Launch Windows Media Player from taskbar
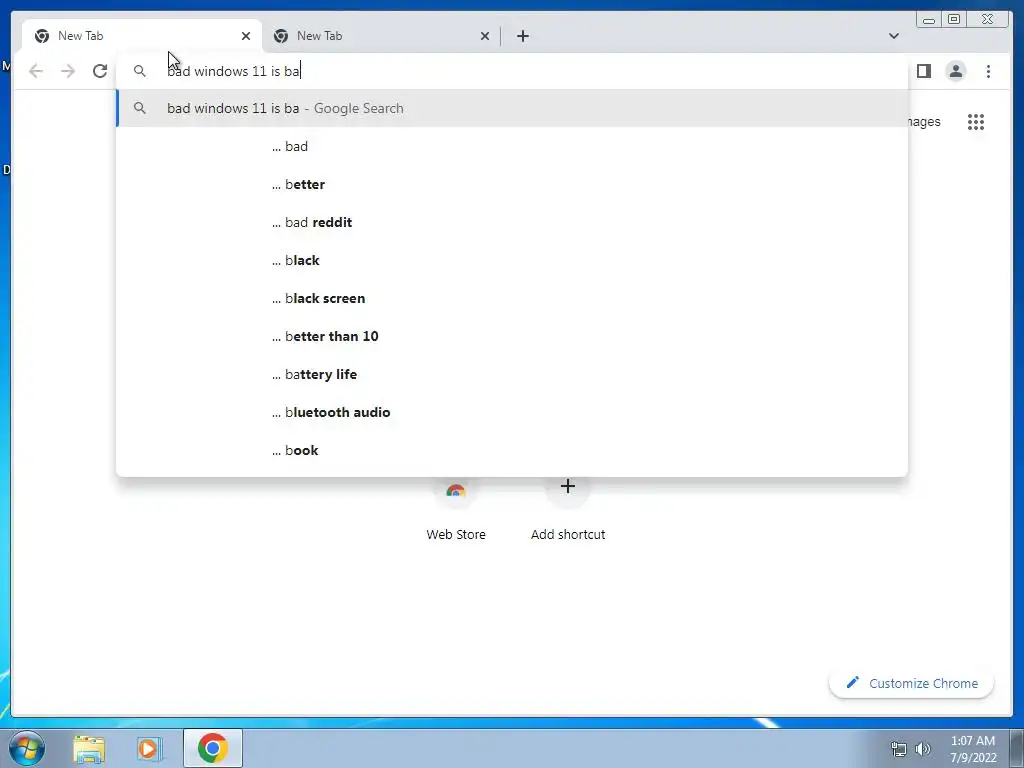 coord(150,749)
